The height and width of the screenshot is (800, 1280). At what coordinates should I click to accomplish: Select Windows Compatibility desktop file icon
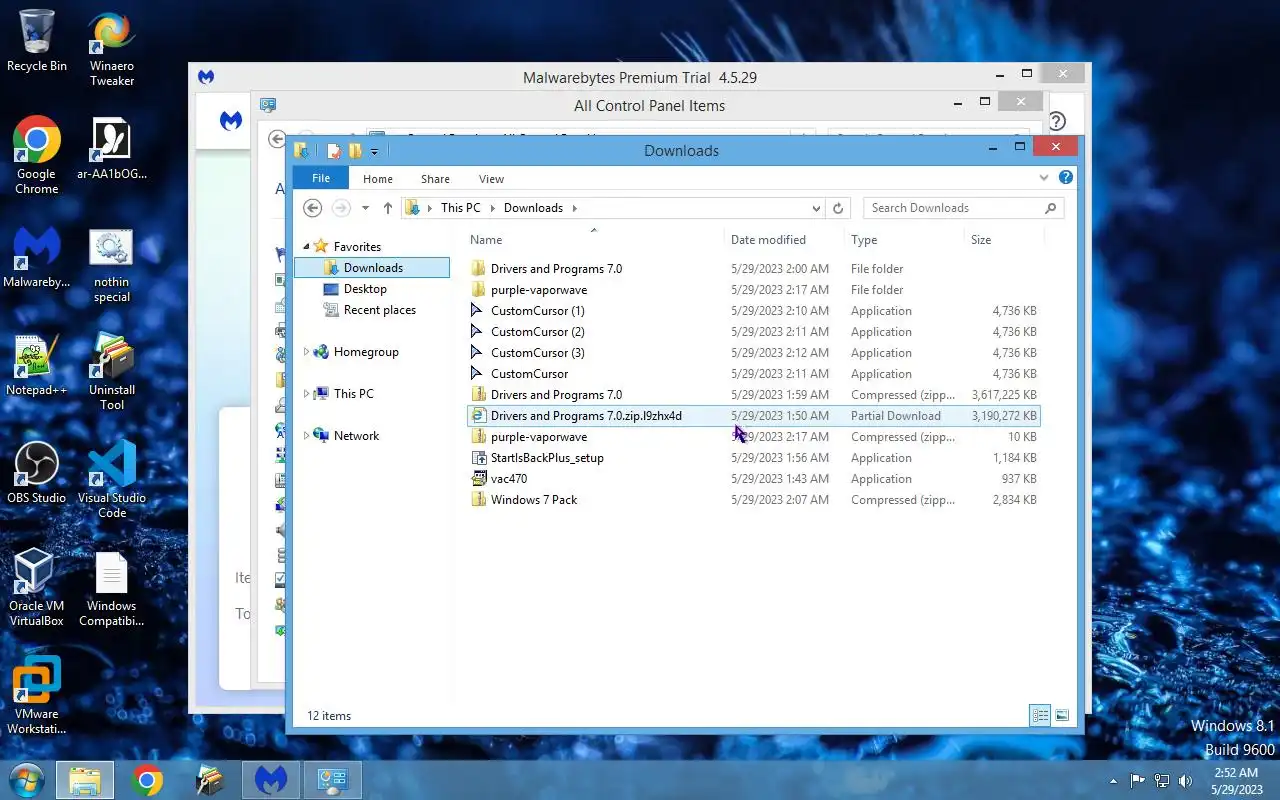pyautogui.click(x=112, y=588)
